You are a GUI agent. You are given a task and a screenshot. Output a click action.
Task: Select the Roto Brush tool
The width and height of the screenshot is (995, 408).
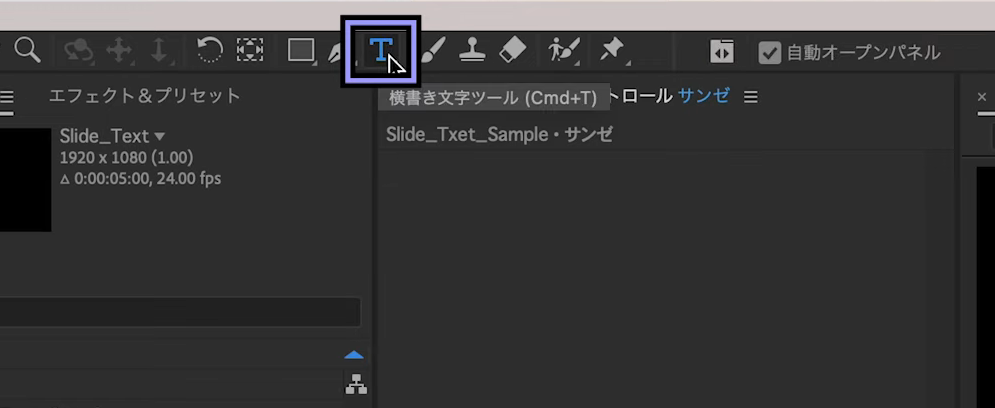564,50
